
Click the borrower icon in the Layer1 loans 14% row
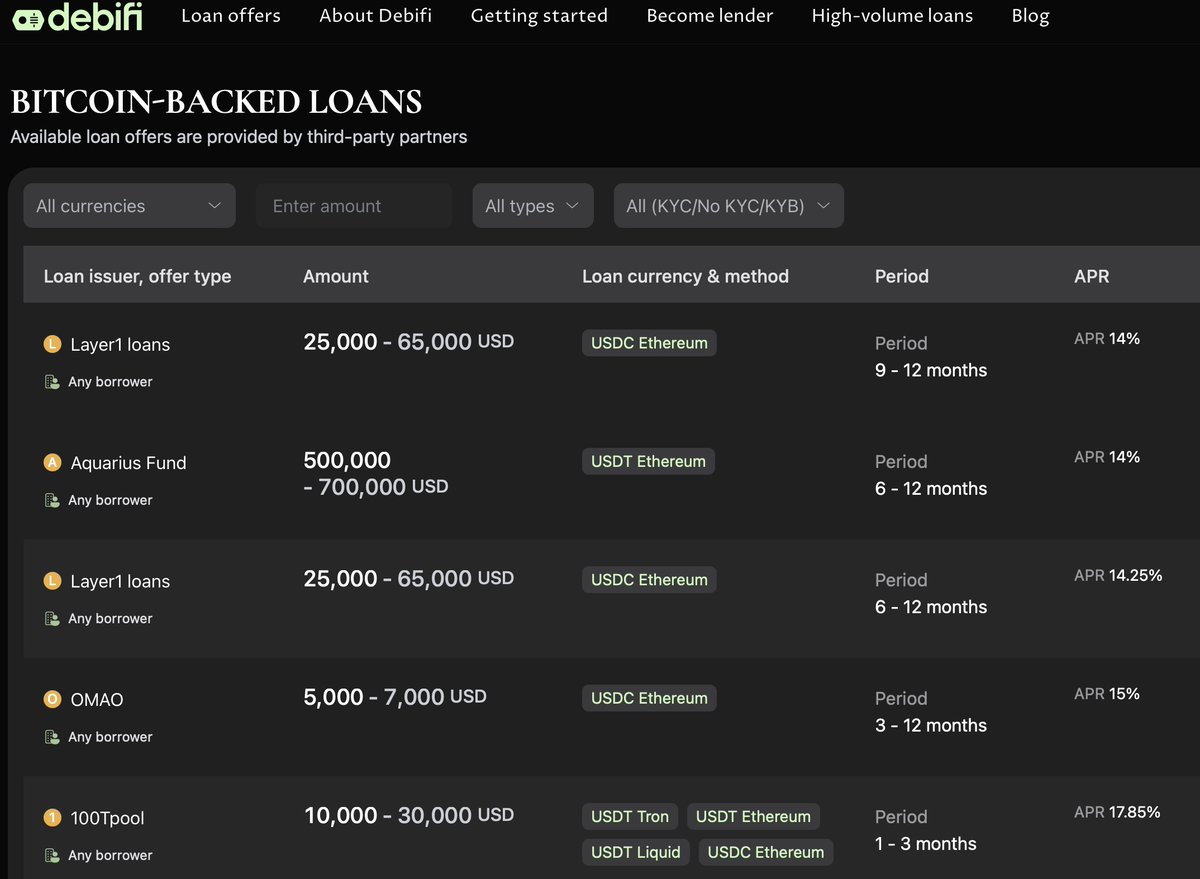pyautogui.click(x=52, y=382)
